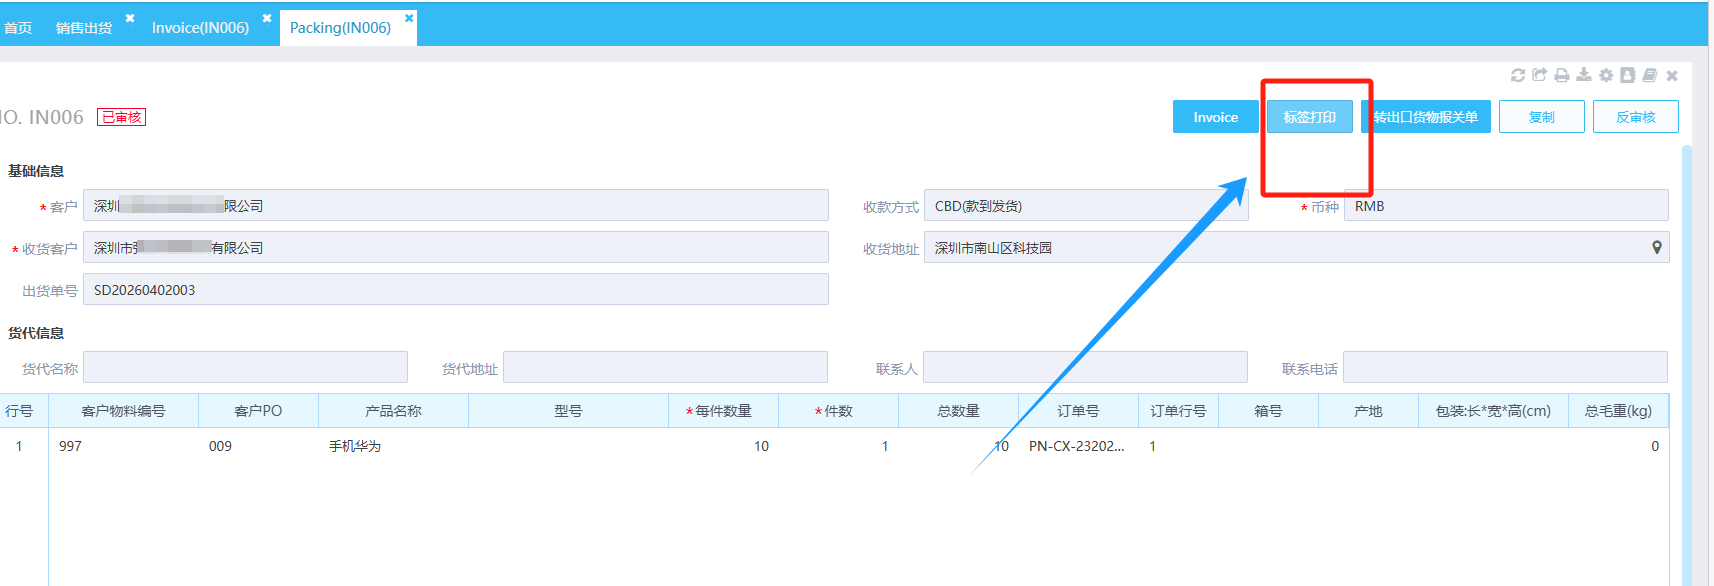Click the 复制 button
The image size is (1714, 586).
[x=1542, y=117]
